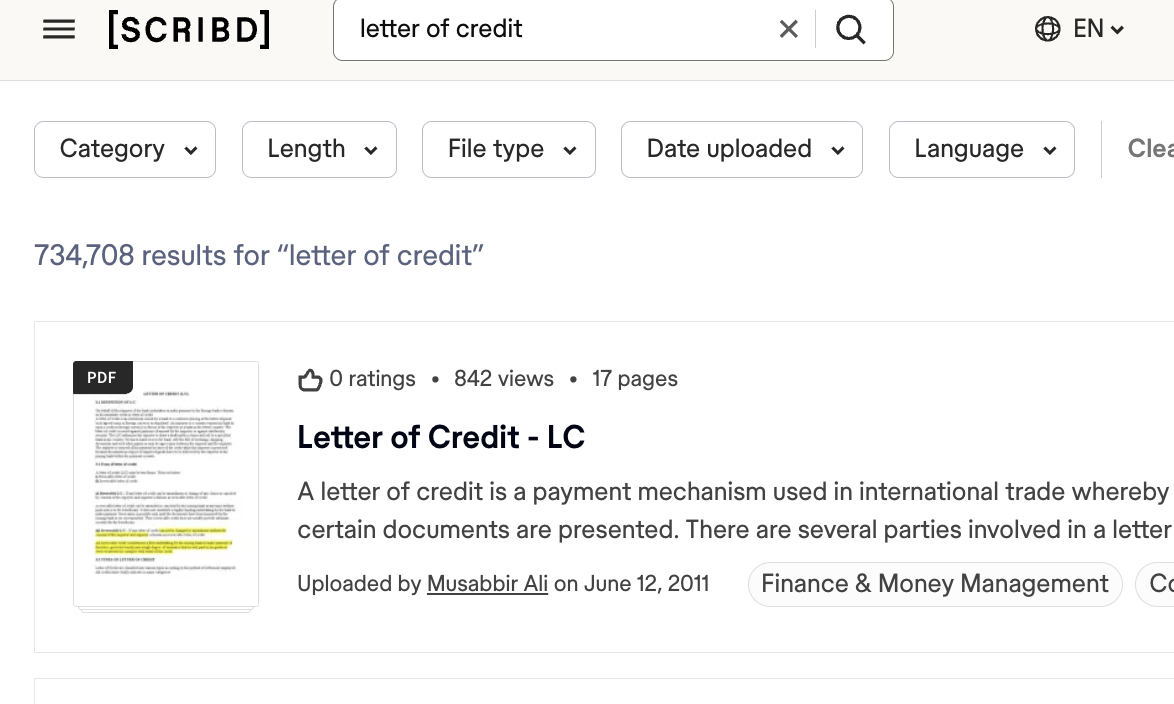Viewport: 1174px width, 704px height.
Task: Open the hamburger navigation menu
Action: 59,29
